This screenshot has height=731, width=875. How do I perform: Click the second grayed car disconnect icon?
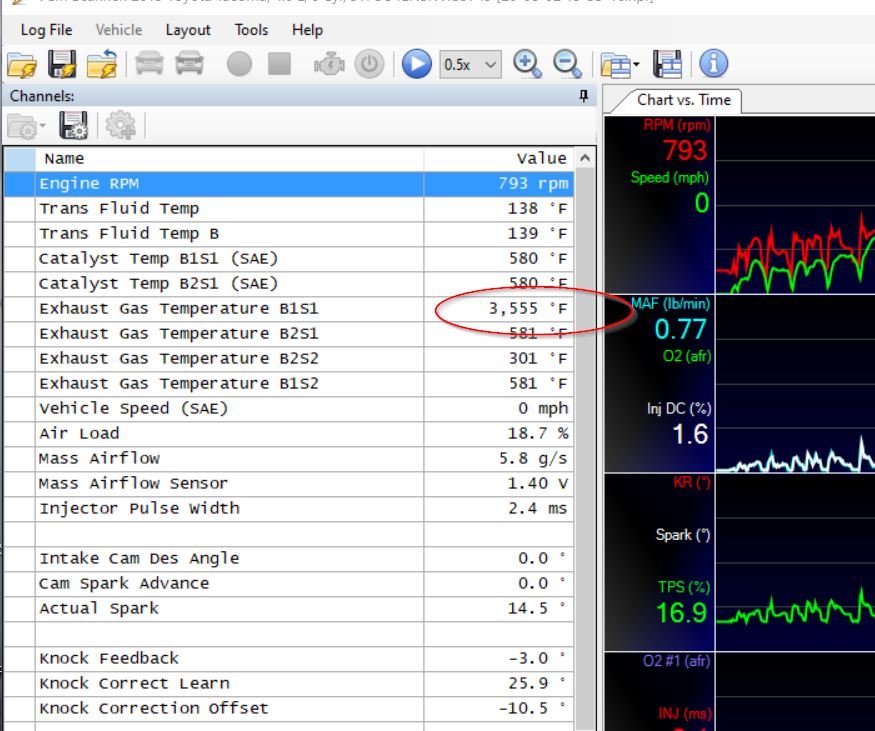point(189,63)
